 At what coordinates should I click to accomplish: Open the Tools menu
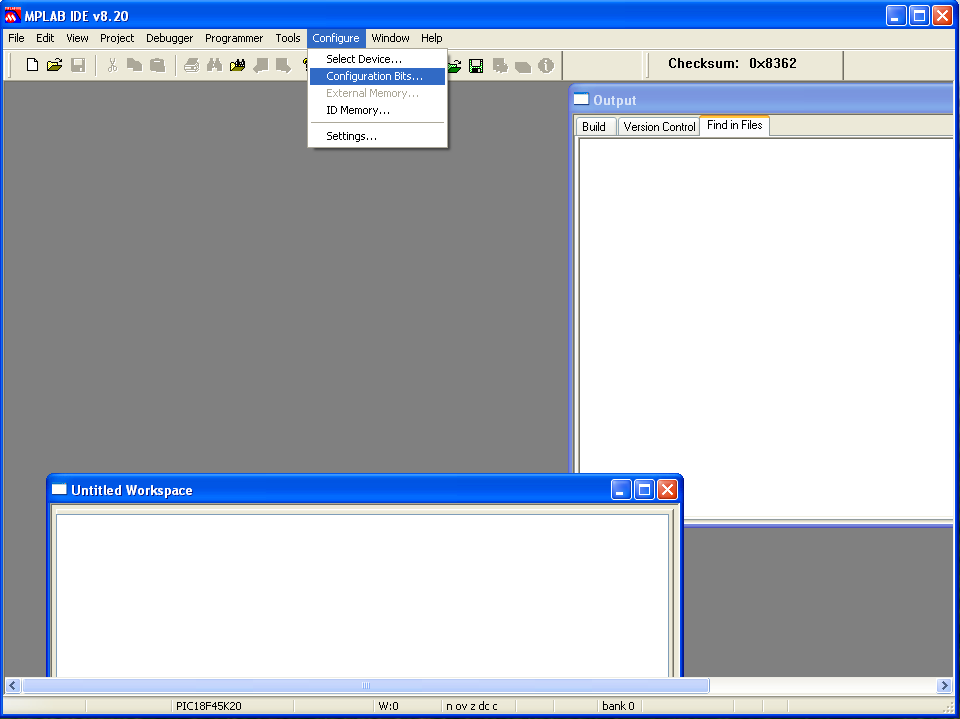(x=288, y=38)
